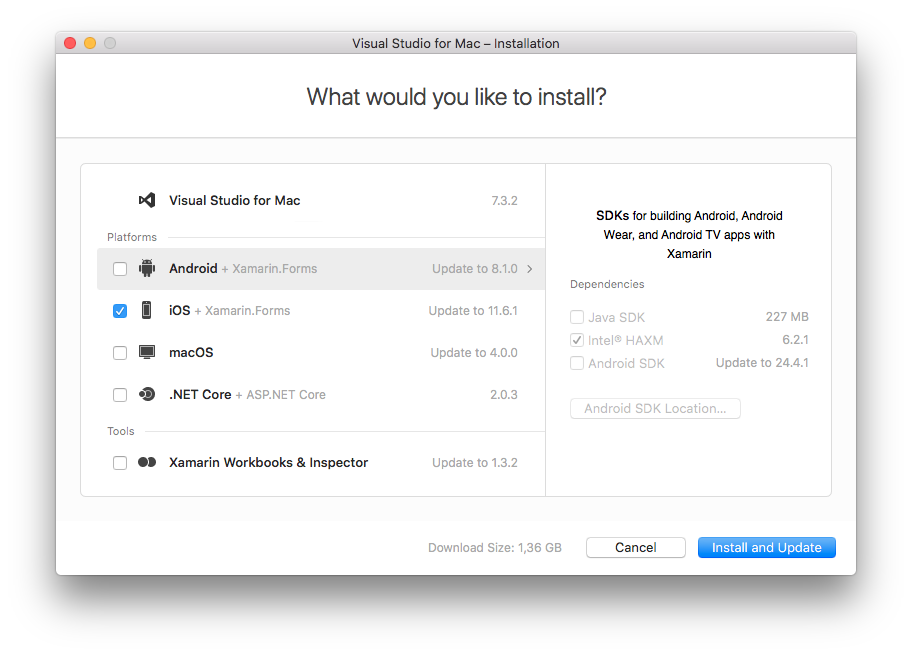Toggle the Android SDK dependency checkbox
The width and height of the screenshot is (912, 655).
click(x=577, y=363)
